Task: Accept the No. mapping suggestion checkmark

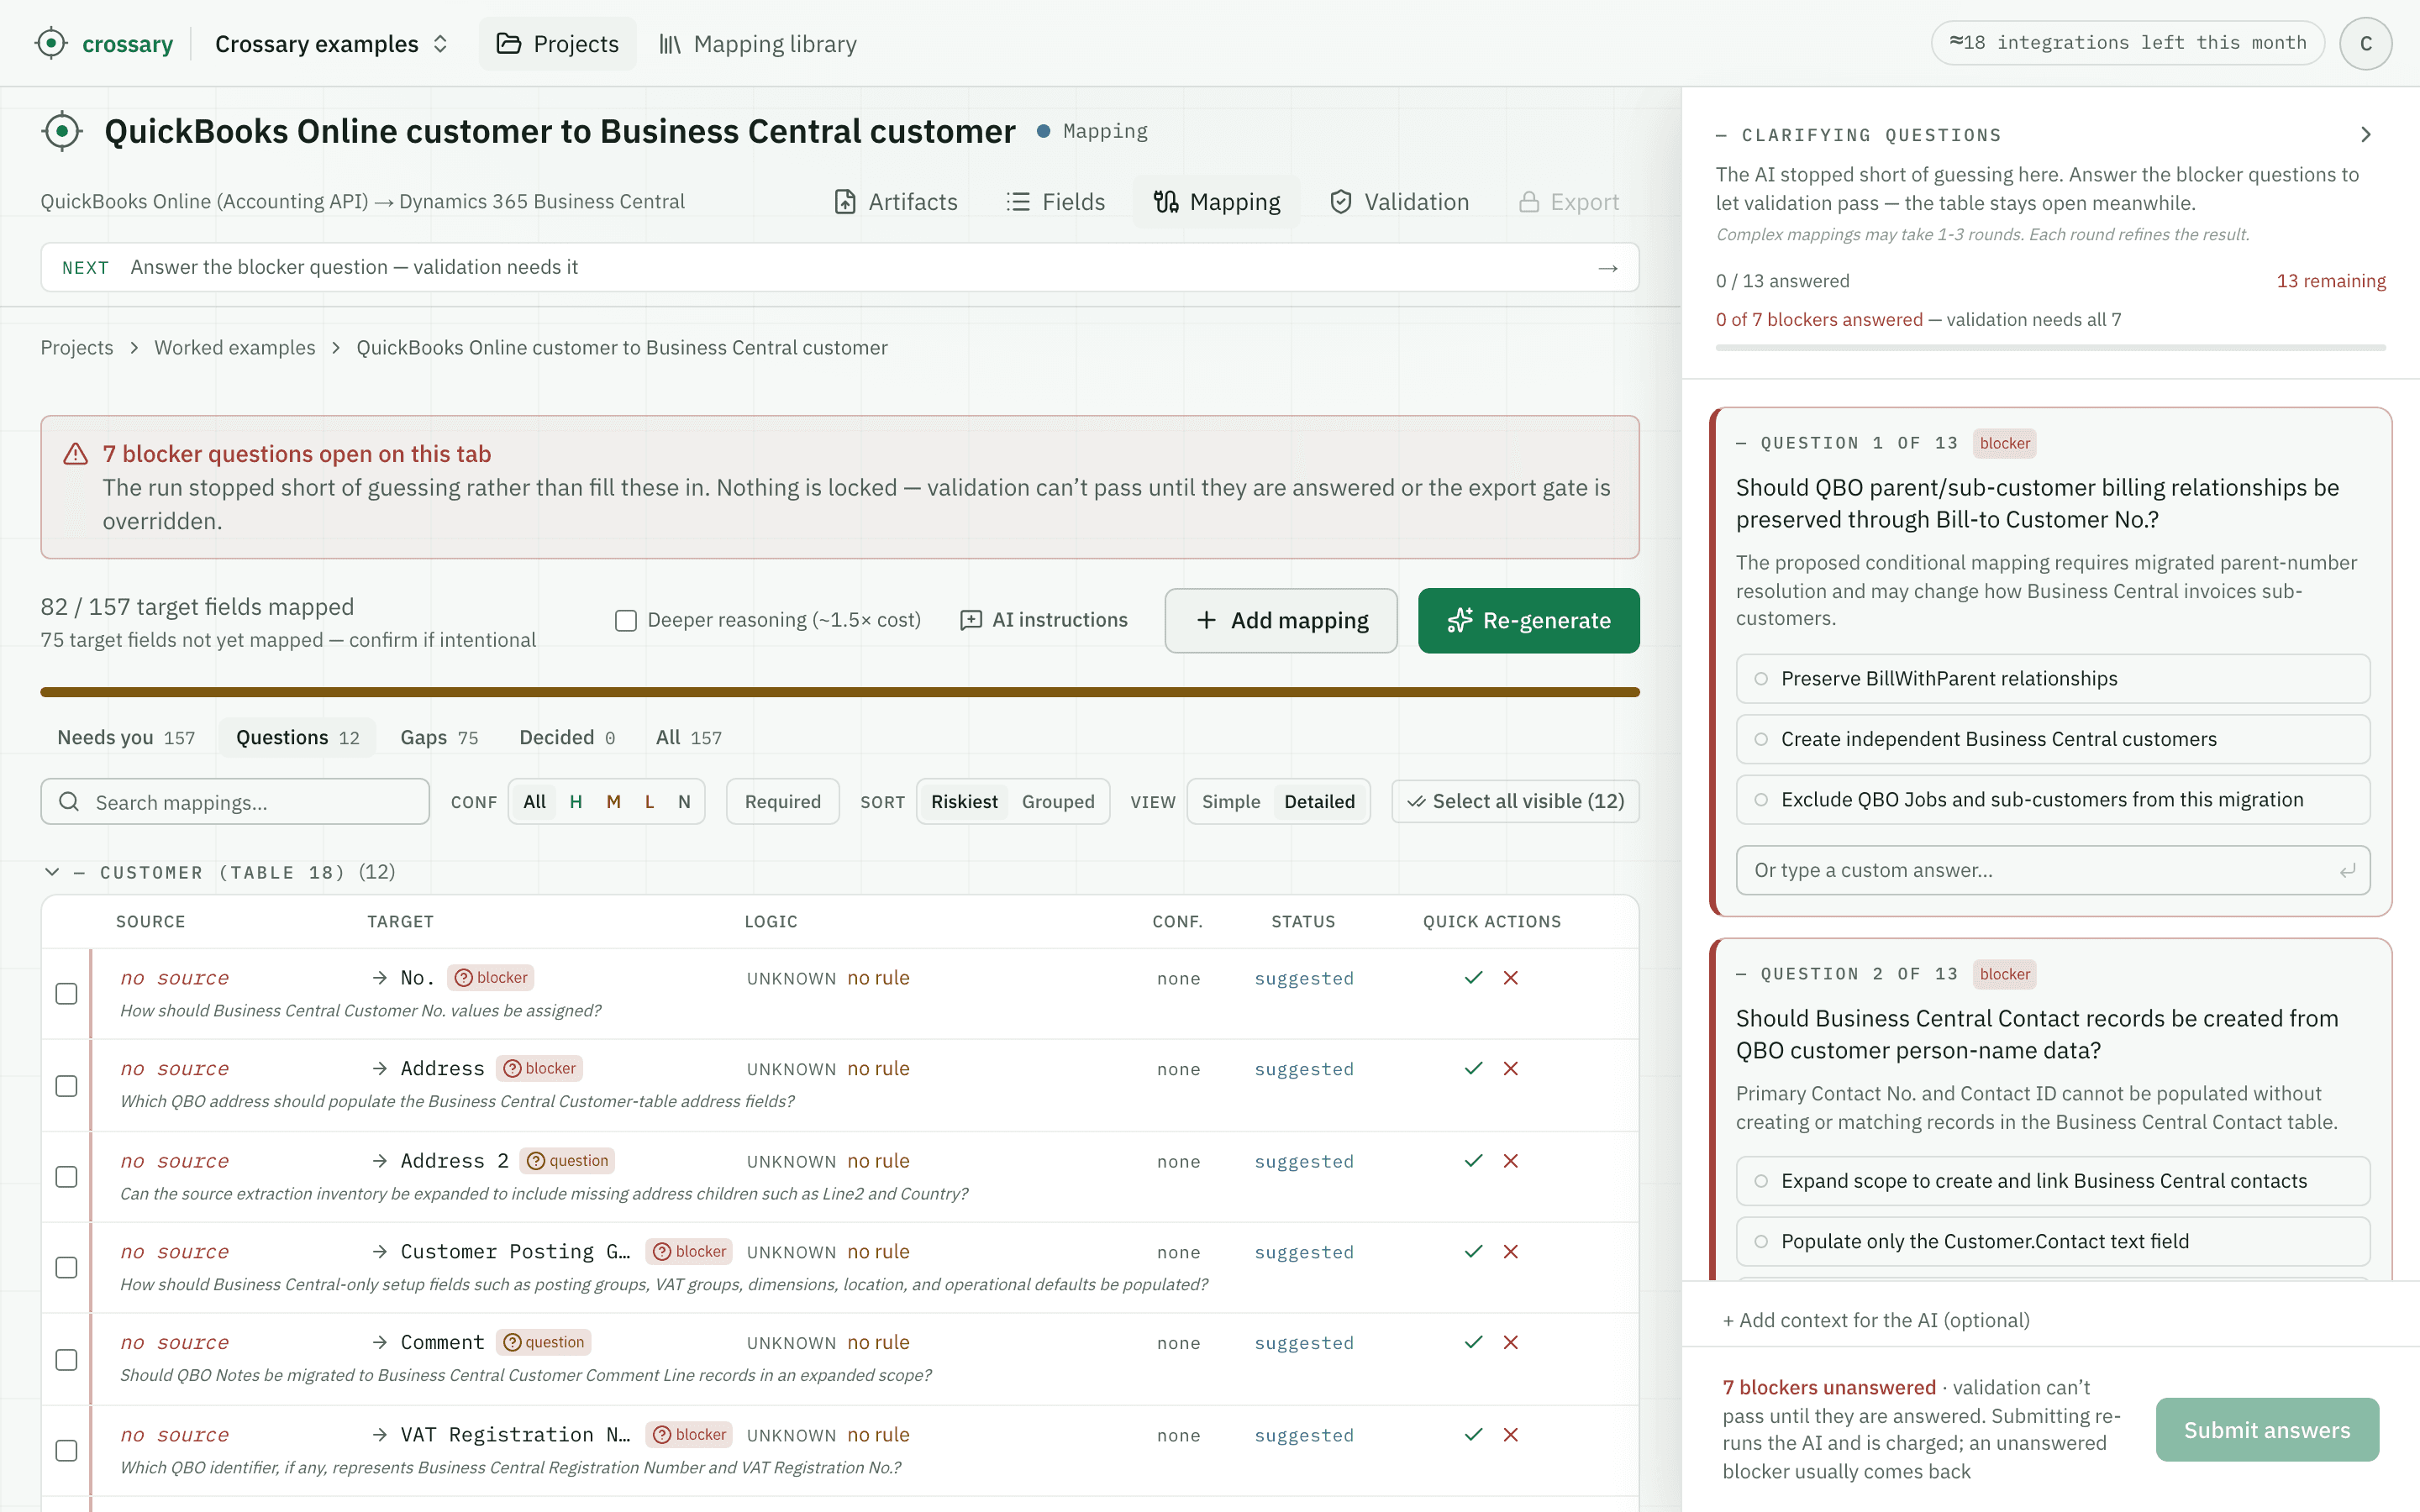Action: point(1473,978)
